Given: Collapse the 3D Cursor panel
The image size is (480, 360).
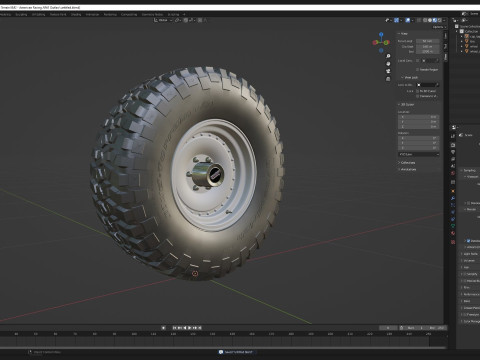Looking at the screenshot, I should click(x=406, y=104).
